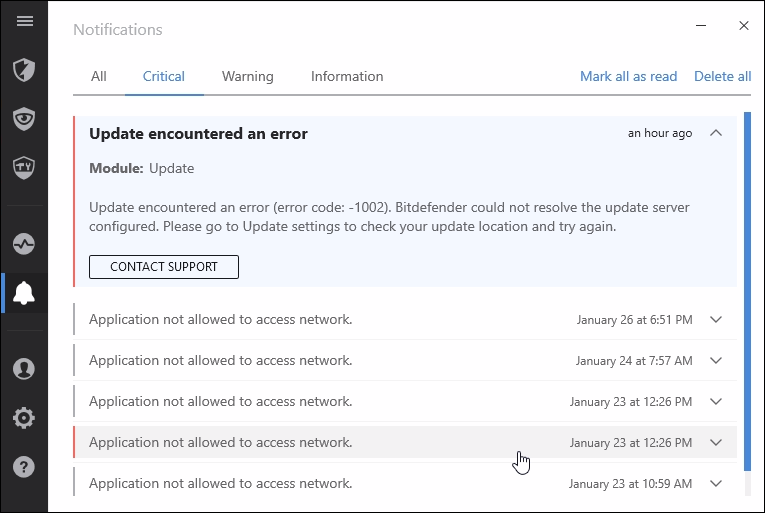Click the 'an hour ago' timestamp

pyautogui.click(x=660, y=133)
